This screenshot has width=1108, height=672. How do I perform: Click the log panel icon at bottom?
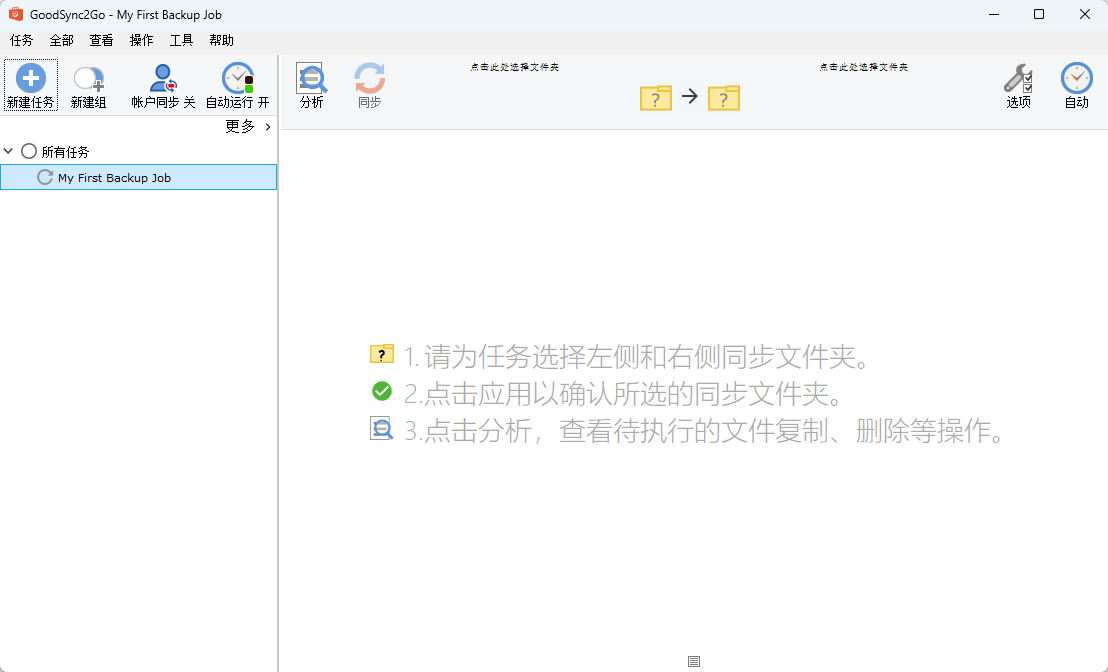[x=694, y=661]
